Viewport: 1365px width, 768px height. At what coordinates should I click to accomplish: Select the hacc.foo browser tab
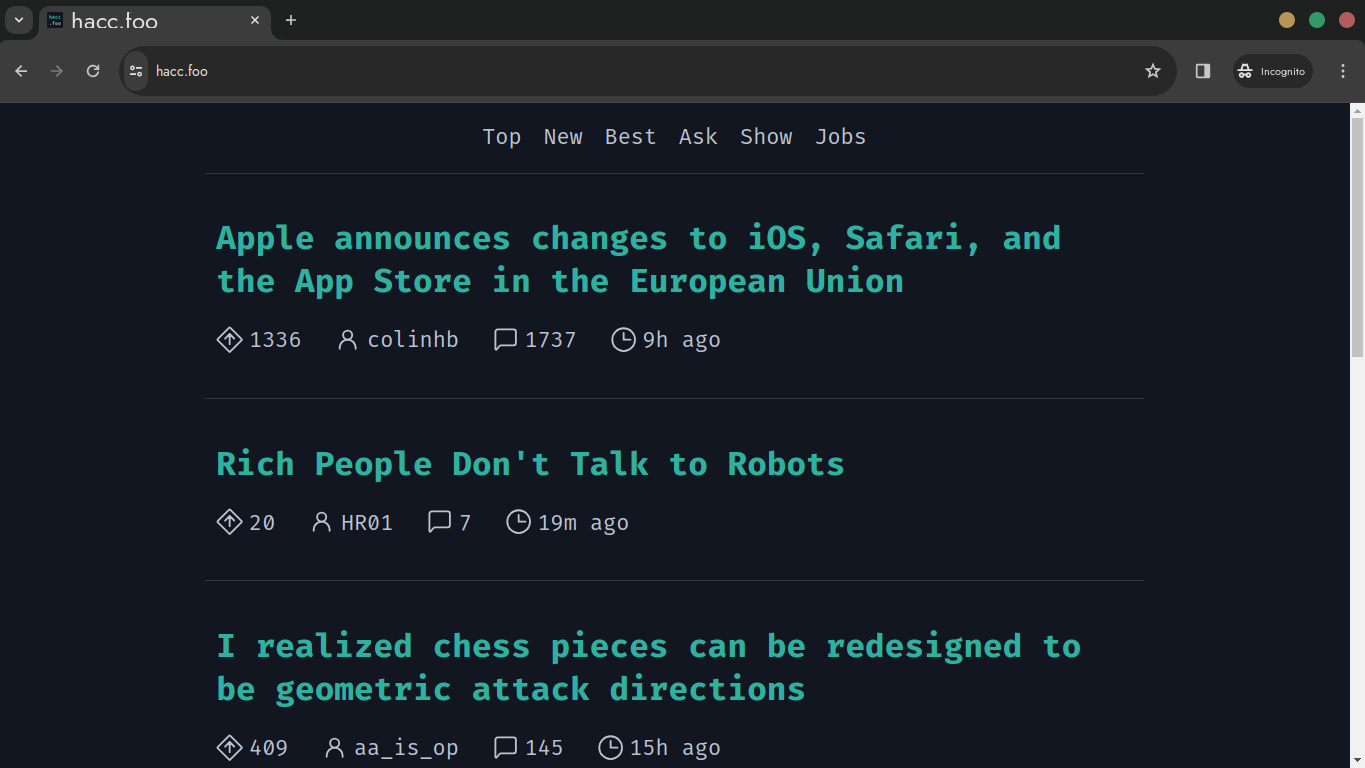pyautogui.click(x=155, y=20)
